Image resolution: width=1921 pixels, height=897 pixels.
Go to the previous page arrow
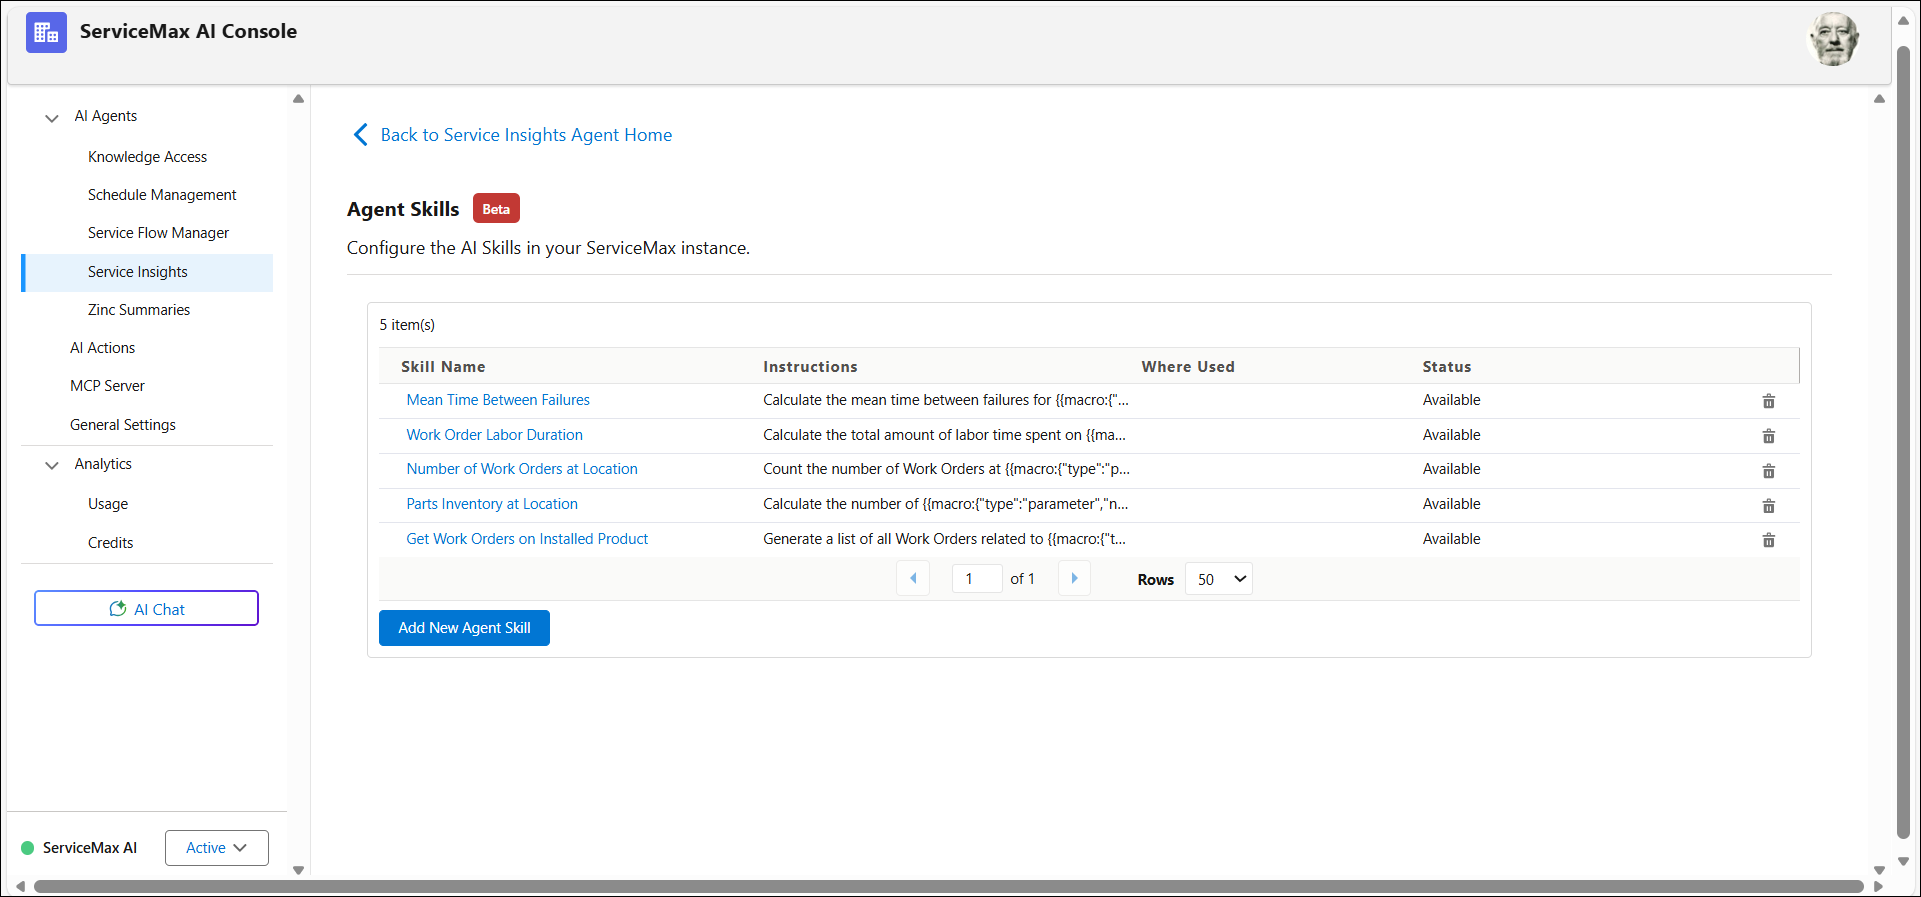[913, 578]
